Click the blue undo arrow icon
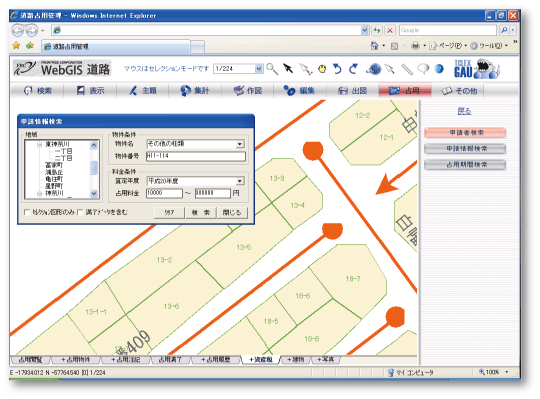Screen dimensions: 540x399 point(338,69)
